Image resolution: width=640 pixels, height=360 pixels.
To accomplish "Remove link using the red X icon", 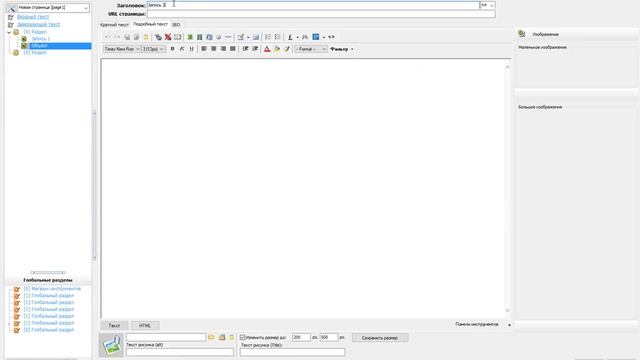I will point(168,37).
